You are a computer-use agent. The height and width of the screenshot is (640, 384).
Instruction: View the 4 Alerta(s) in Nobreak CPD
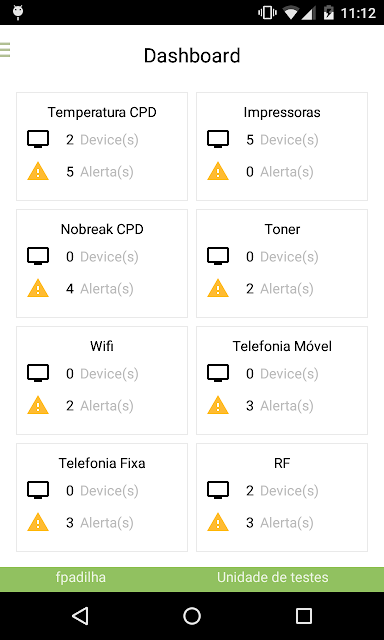point(100,289)
